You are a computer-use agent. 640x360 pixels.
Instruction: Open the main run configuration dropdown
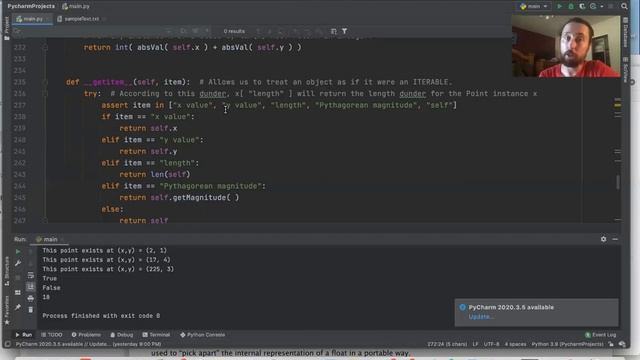click(x=534, y=6)
